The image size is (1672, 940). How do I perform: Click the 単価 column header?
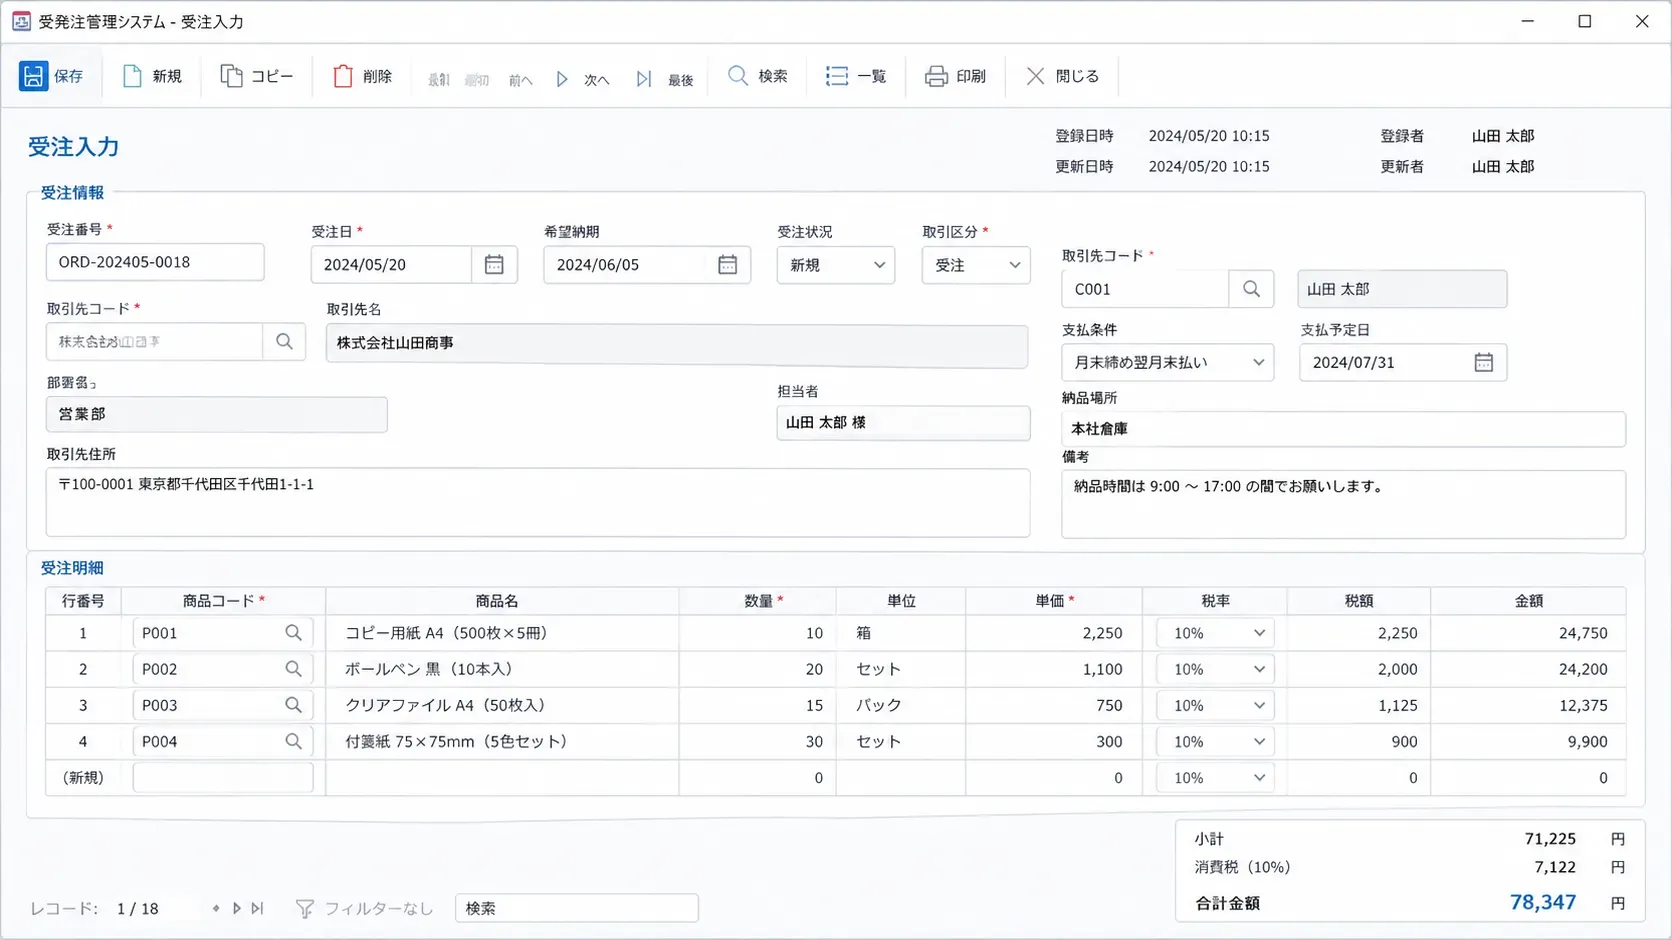coord(1054,601)
